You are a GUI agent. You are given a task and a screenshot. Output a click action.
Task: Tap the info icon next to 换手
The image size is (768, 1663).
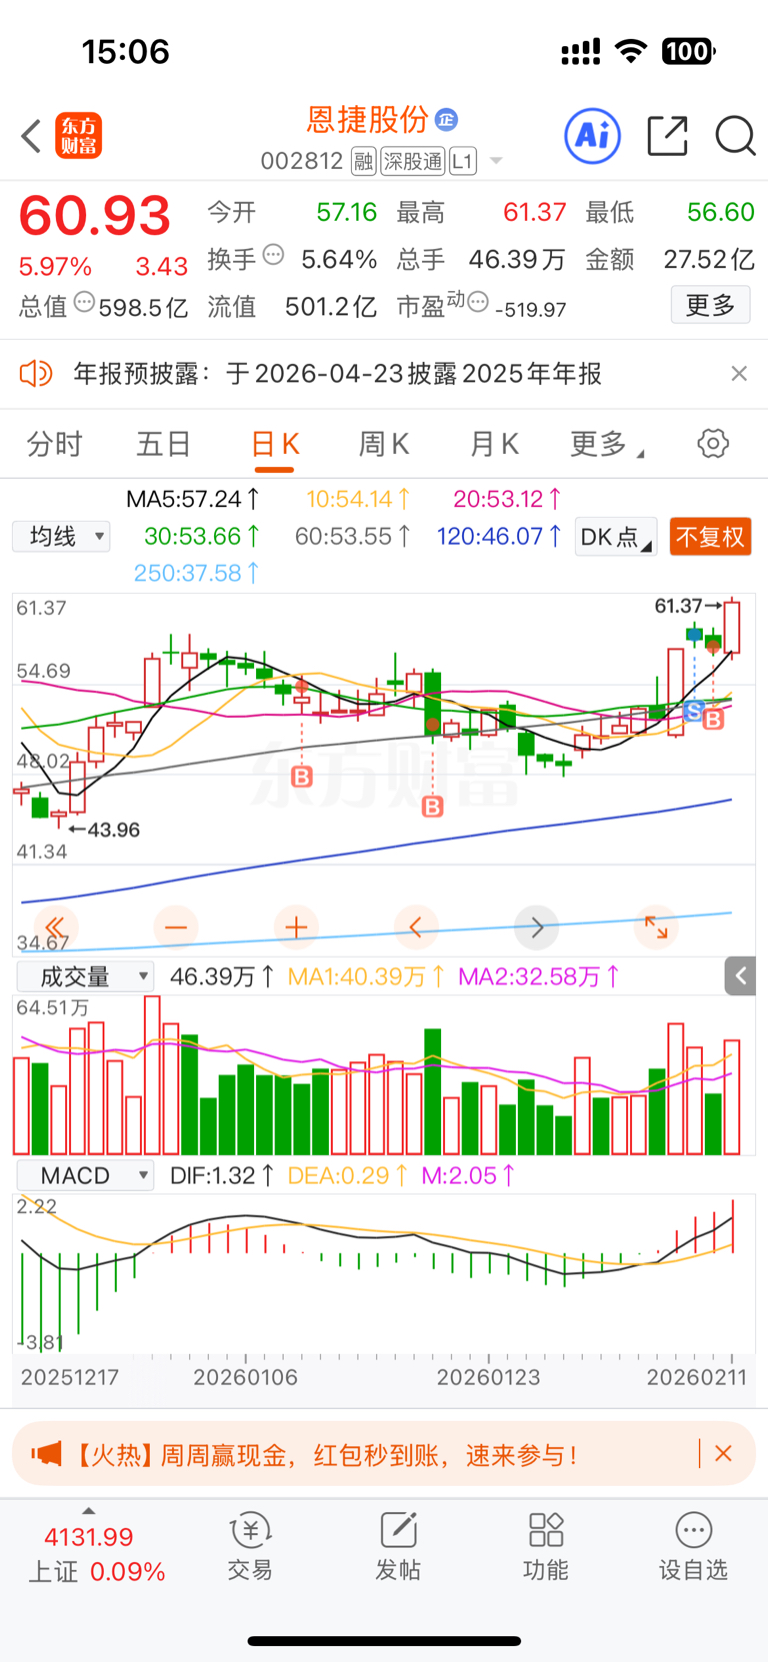pyautogui.click(x=273, y=255)
